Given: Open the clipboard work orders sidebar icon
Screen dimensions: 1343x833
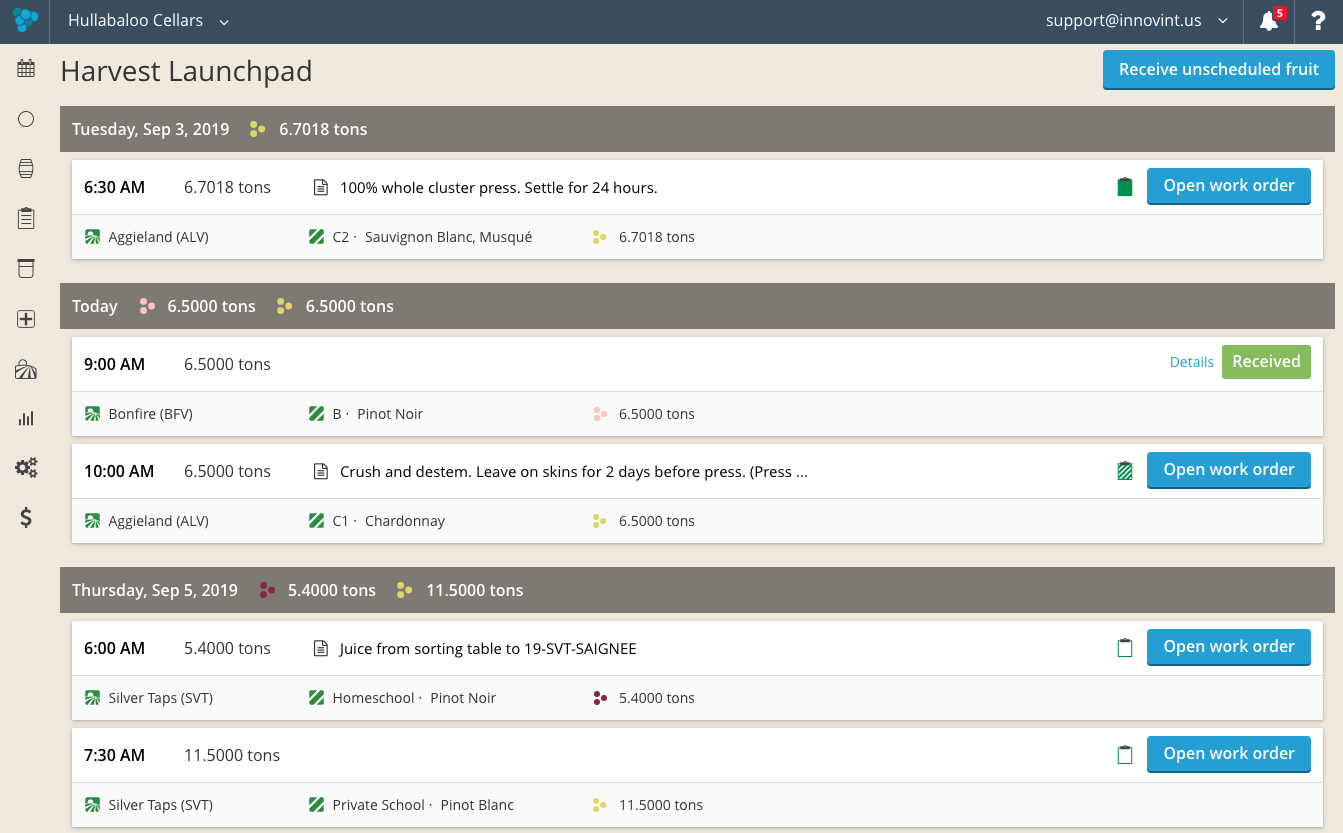Looking at the screenshot, I should coord(26,218).
